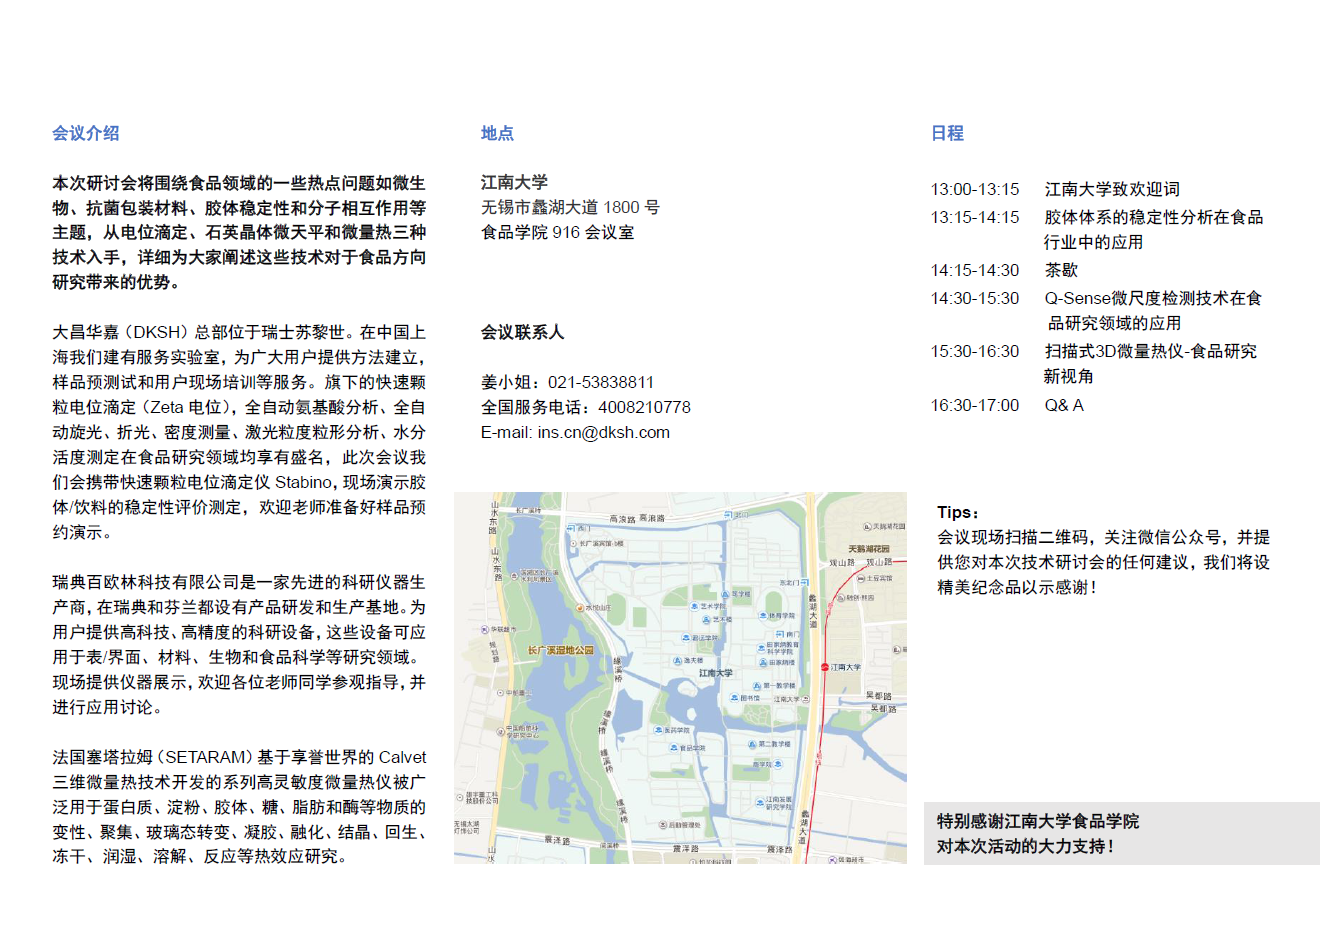This screenshot has height=948, width=1344.
Task: Click the 东北门 gate icon on map
Action: point(804,583)
